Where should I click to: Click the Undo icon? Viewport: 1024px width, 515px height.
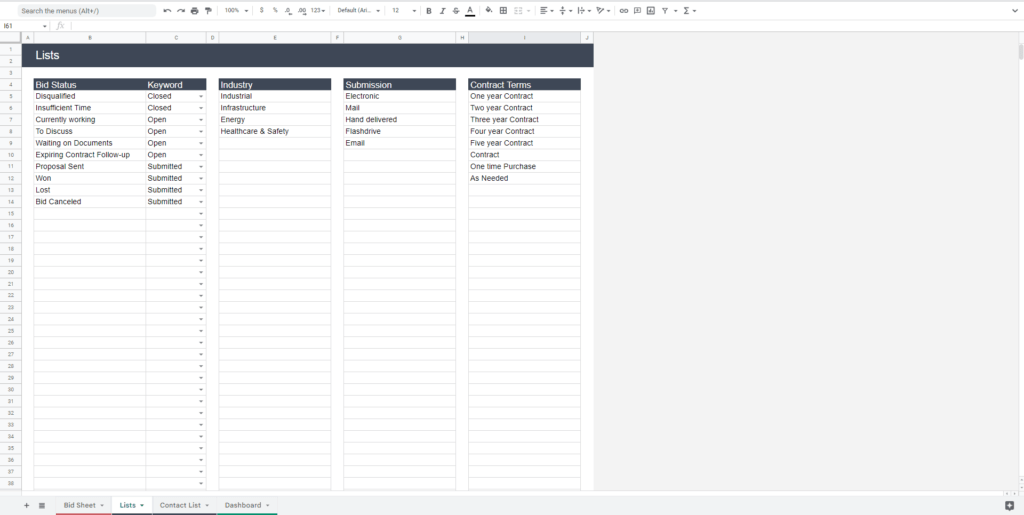[x=168, y=11]
